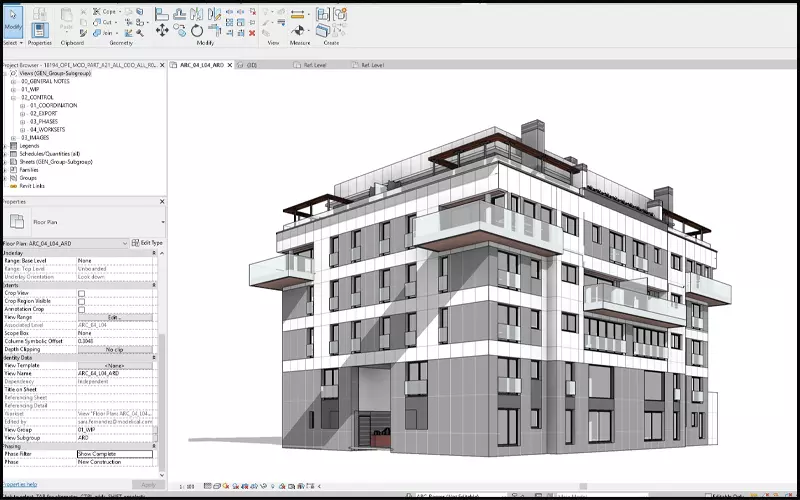Select the Trim/Extend to corner tool

214,30
